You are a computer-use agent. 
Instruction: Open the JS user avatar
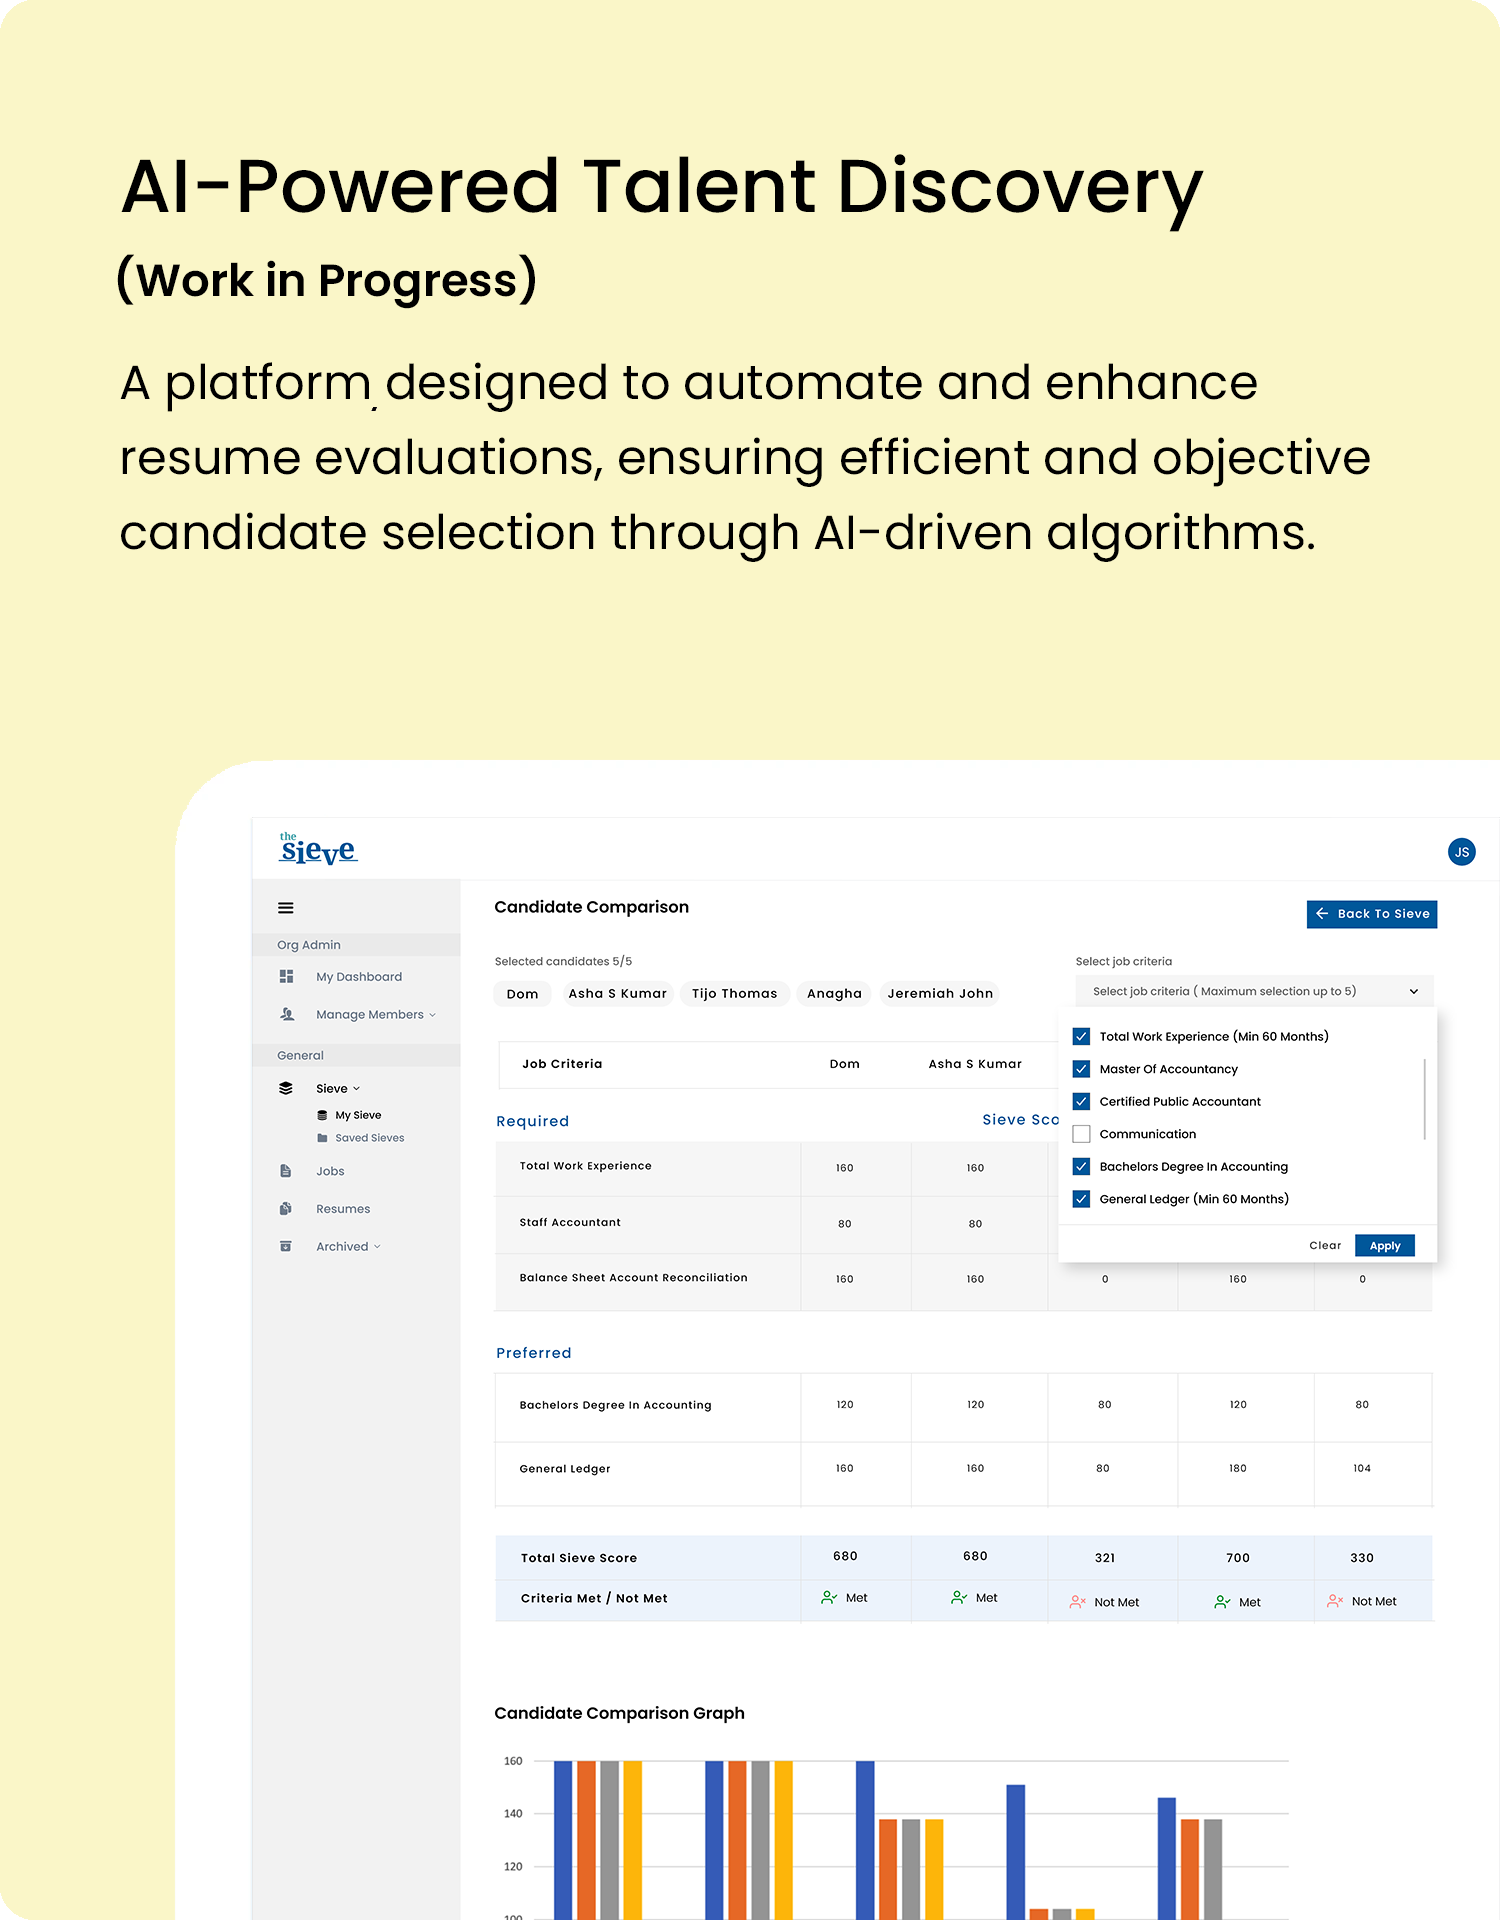click(1461, 852)
